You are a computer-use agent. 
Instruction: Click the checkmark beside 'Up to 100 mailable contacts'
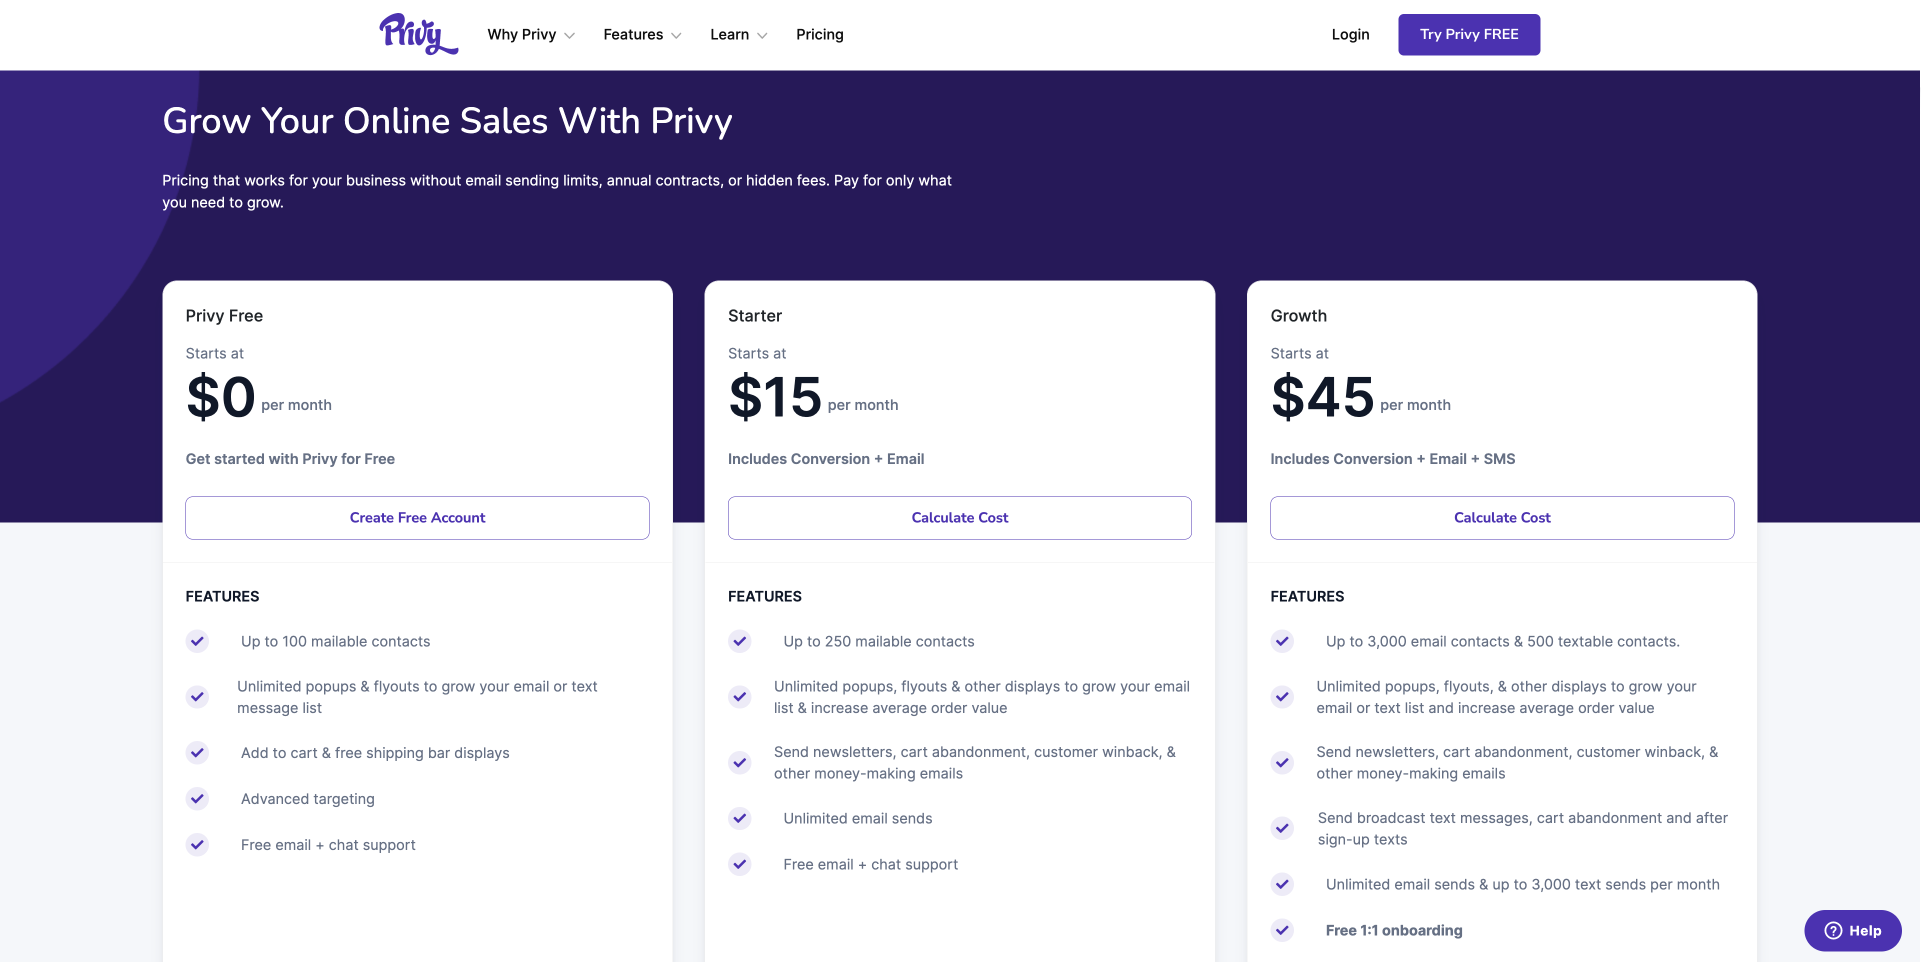[x=197, y=642]
